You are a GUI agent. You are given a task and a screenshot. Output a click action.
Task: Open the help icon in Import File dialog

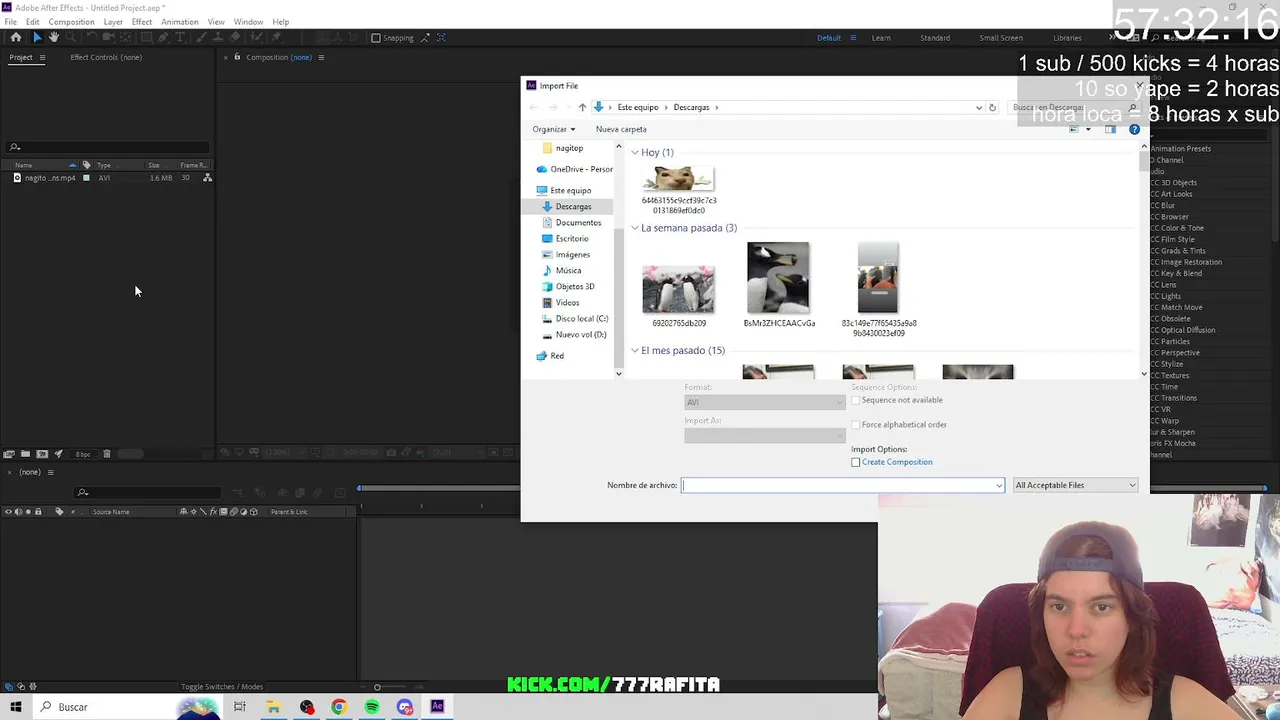[1134, 129]
